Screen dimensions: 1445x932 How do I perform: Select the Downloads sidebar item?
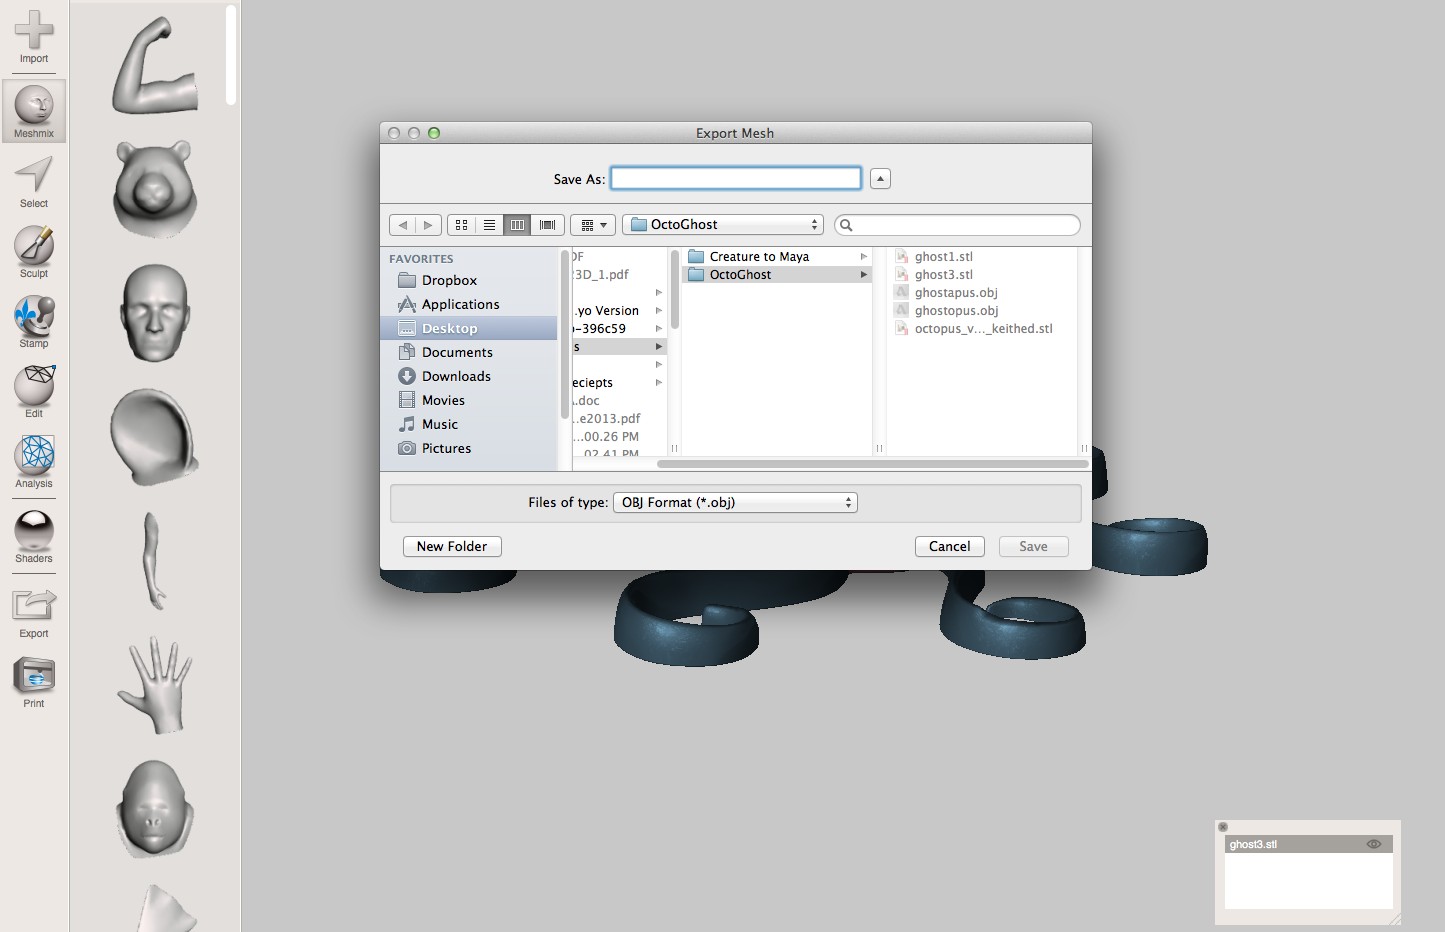click(x=456, y=376)
